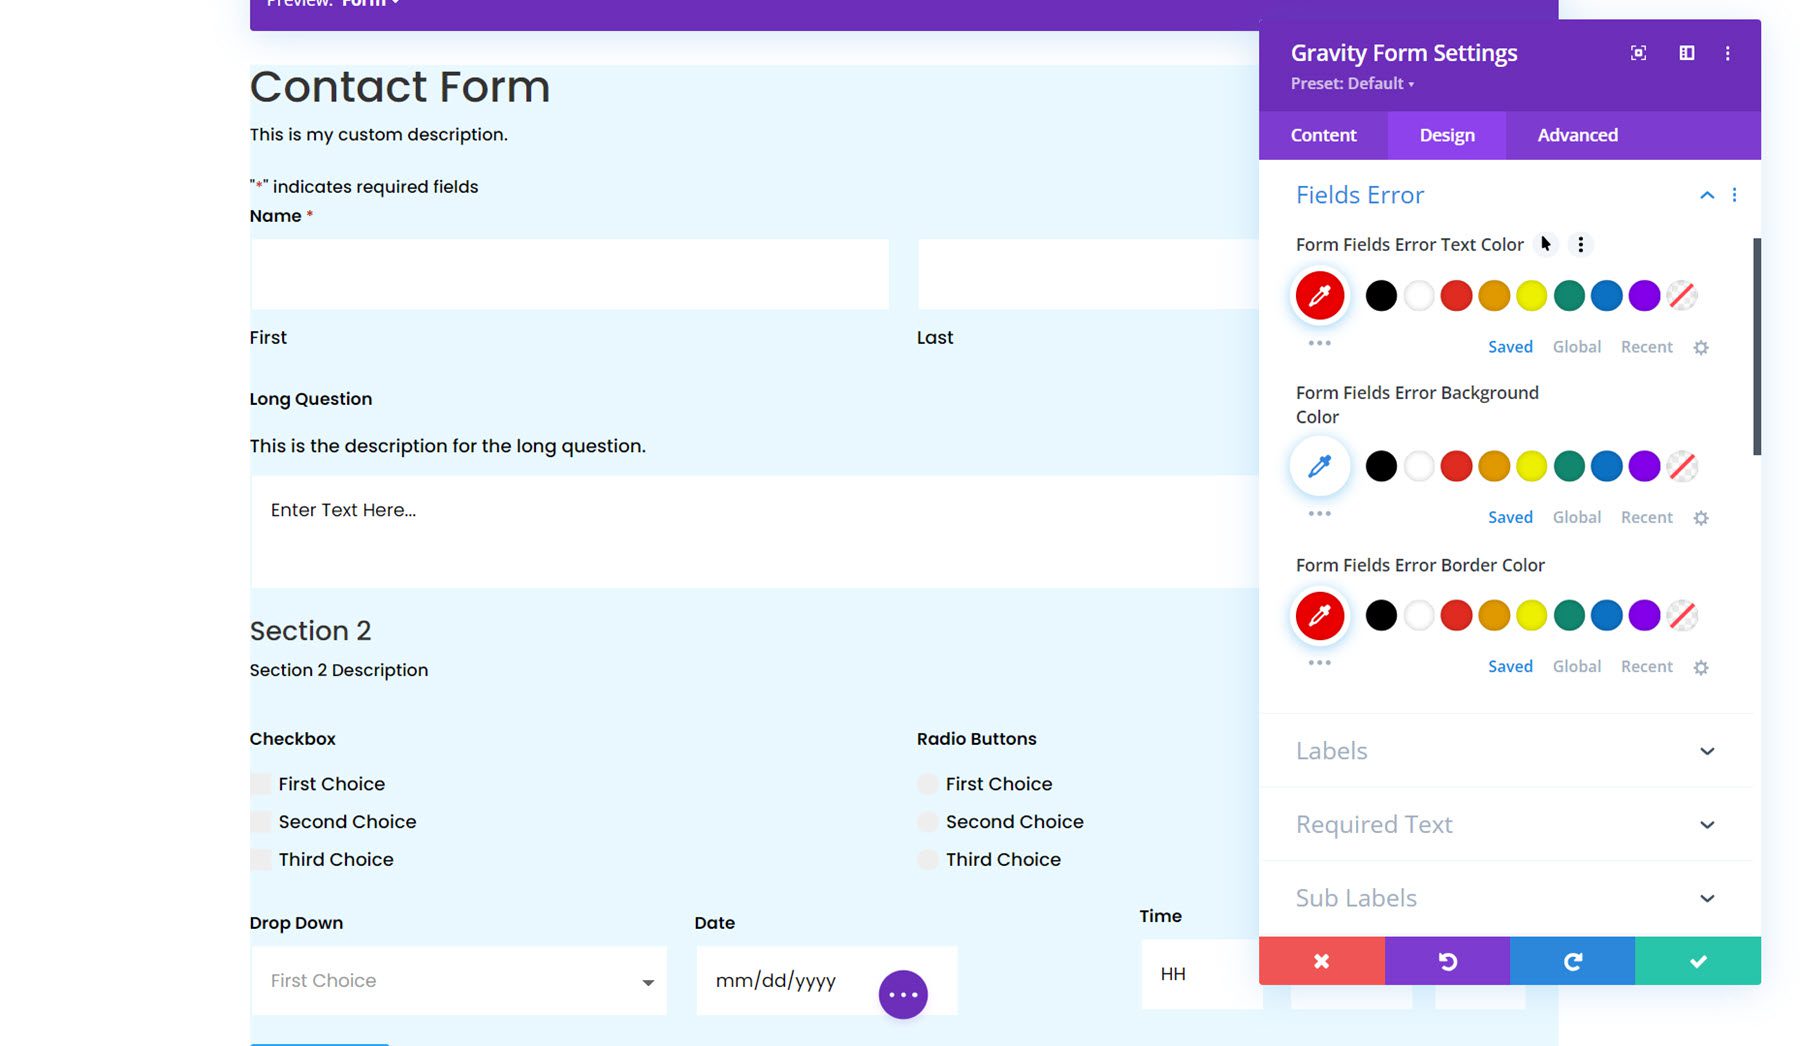Check the First Choice checkbox
The image size is (1800, 1046).
coord(260,783)
